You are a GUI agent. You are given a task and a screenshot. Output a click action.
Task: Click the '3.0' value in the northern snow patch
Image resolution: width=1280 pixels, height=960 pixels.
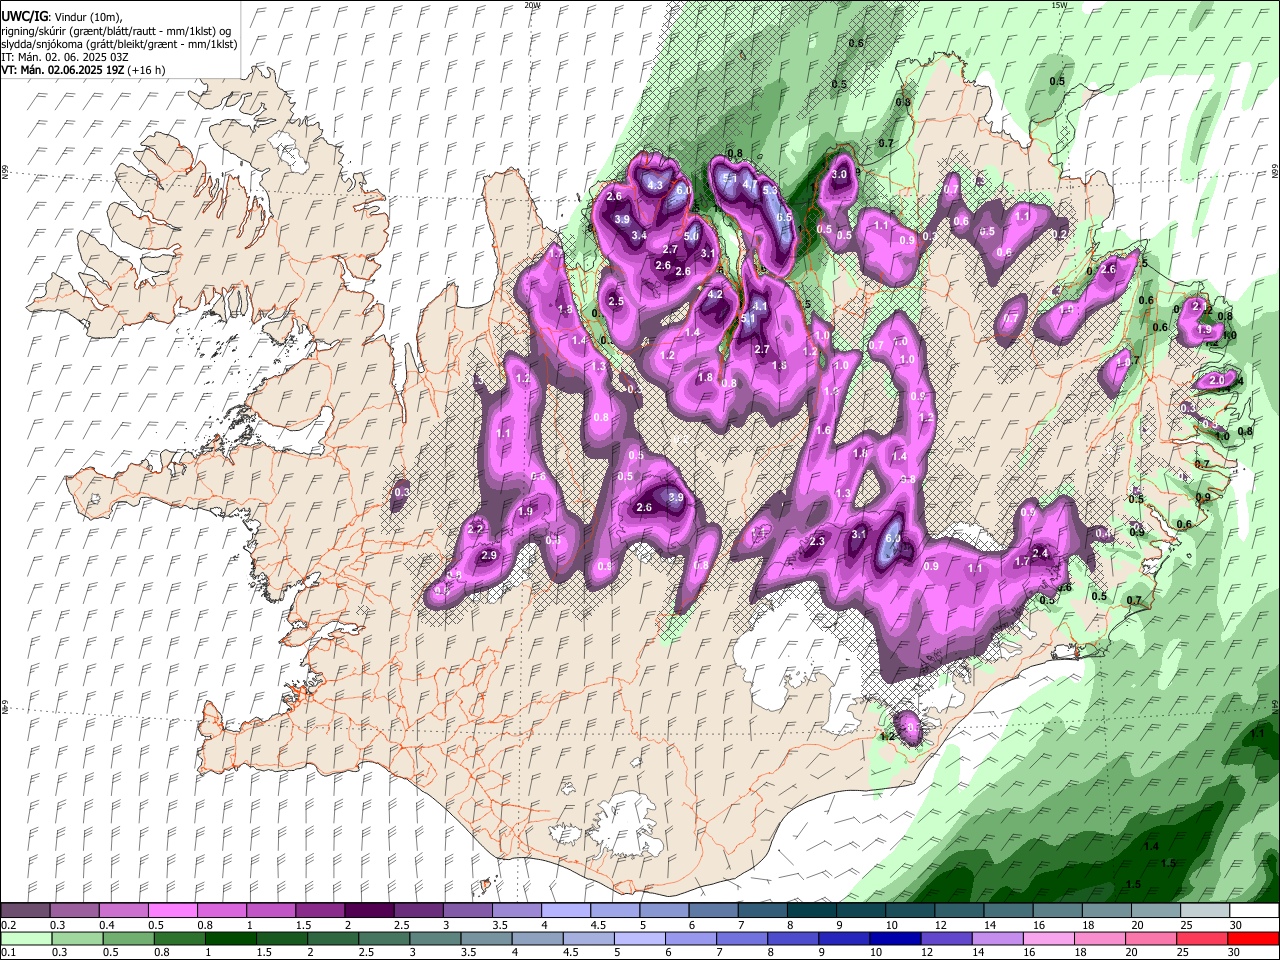coord(839,174)
